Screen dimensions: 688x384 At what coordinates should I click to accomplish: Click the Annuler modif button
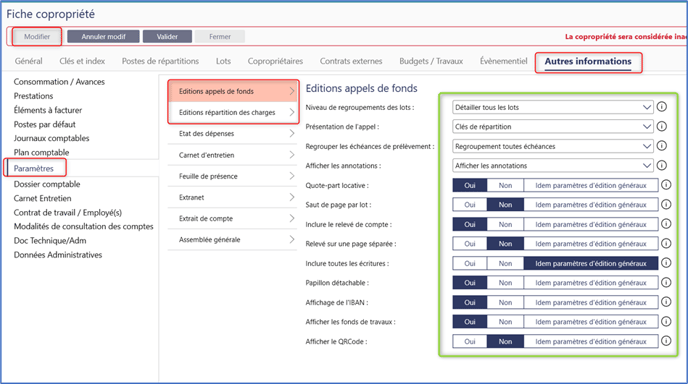(103, 36)
